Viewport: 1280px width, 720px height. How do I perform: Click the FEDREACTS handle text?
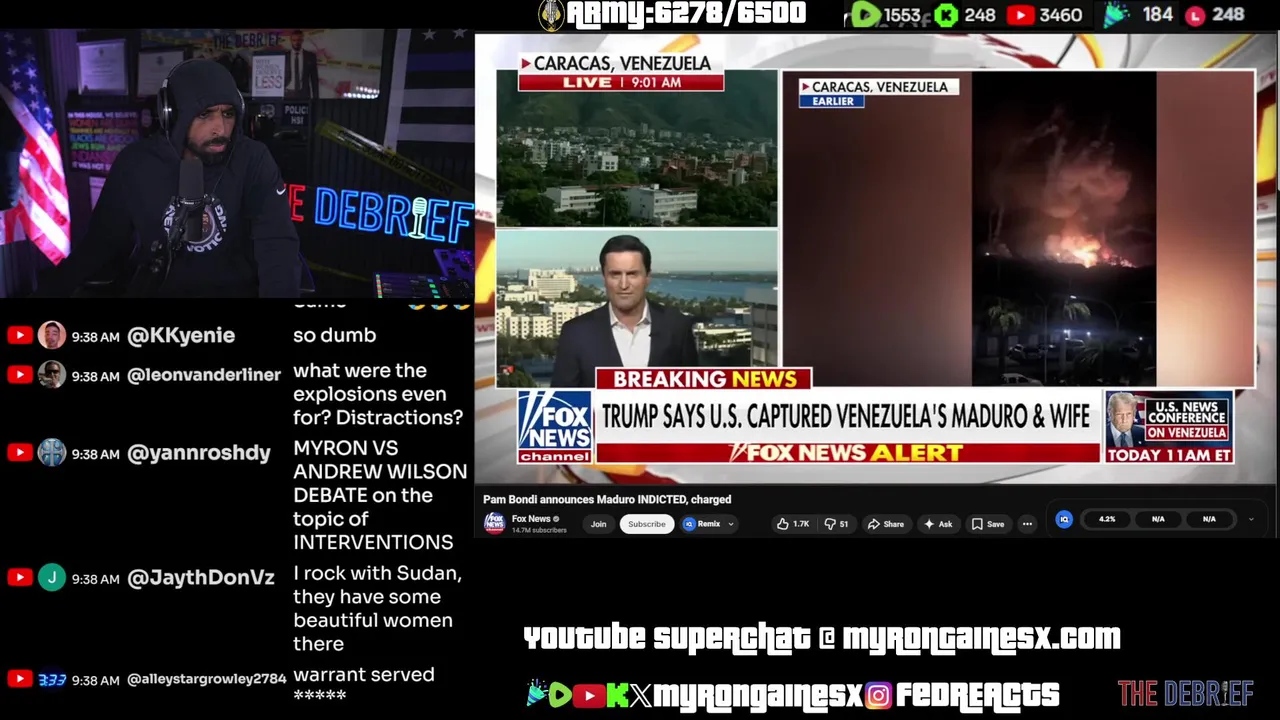[x=977, y=695]
